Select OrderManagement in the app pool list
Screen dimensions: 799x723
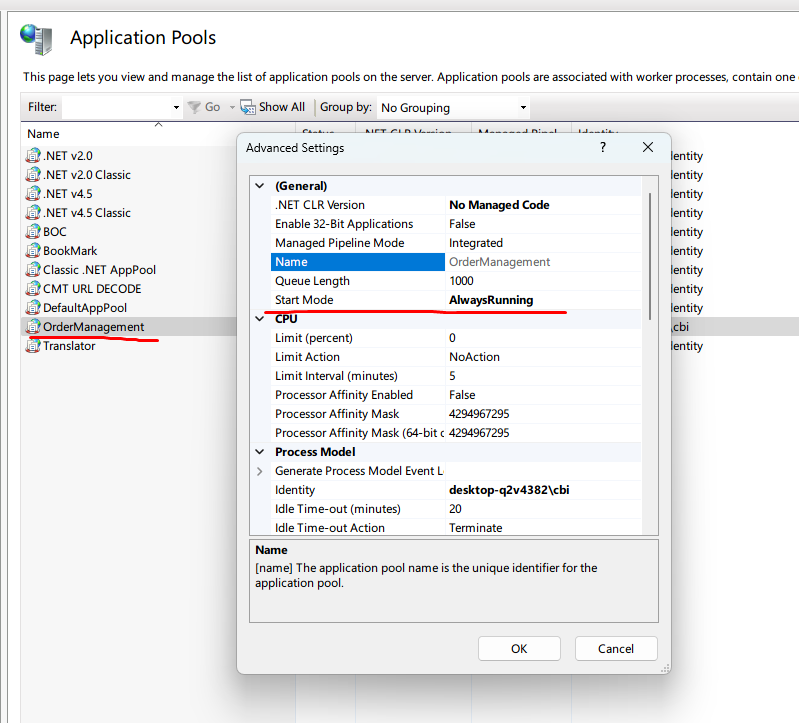click(94, 327)
